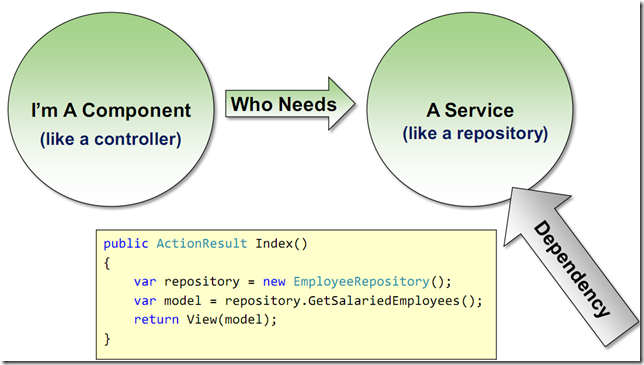Click the gray "Dependency" arrow

tap(571, 265)
